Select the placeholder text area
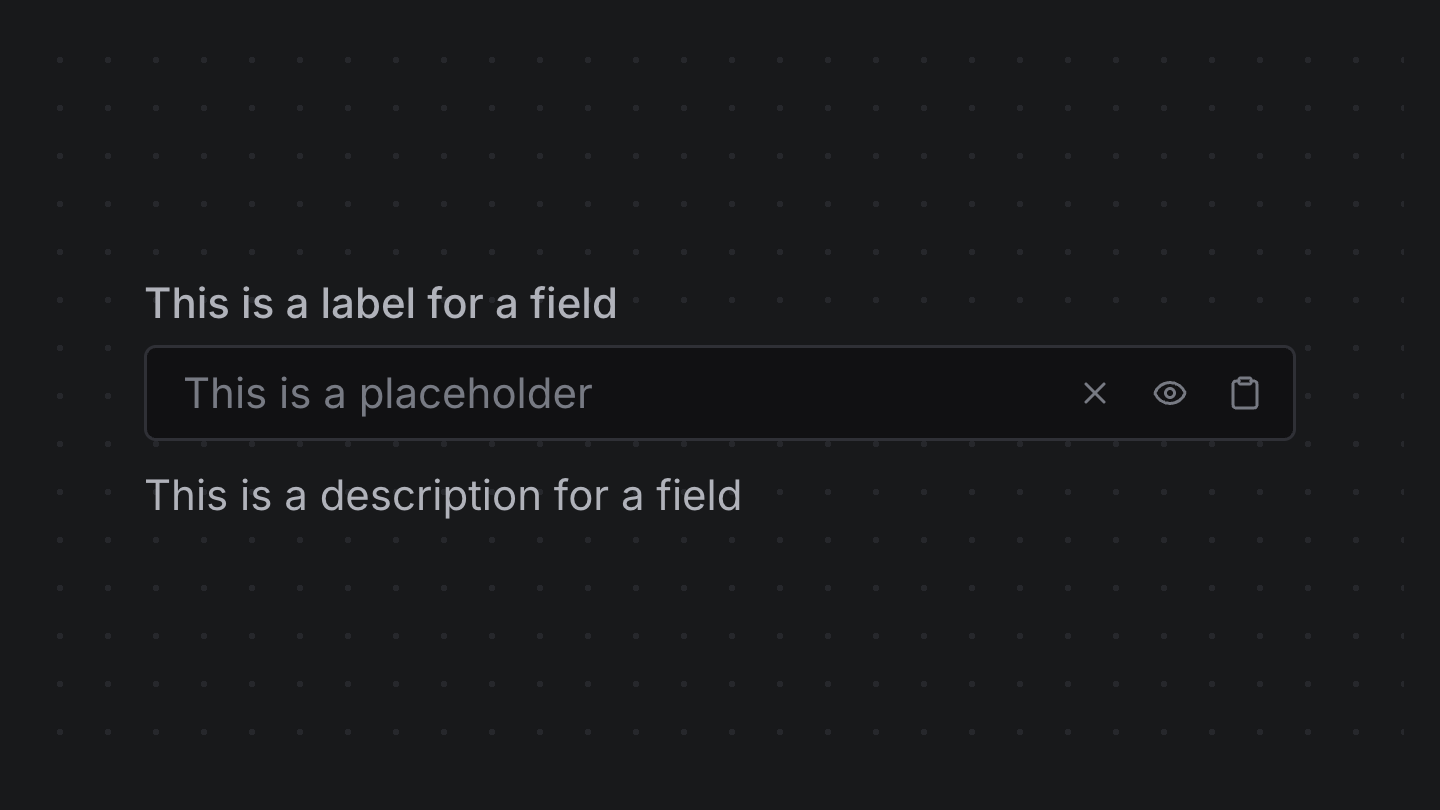This screenshot has width=1440, height=810. (x=389, y=393)
